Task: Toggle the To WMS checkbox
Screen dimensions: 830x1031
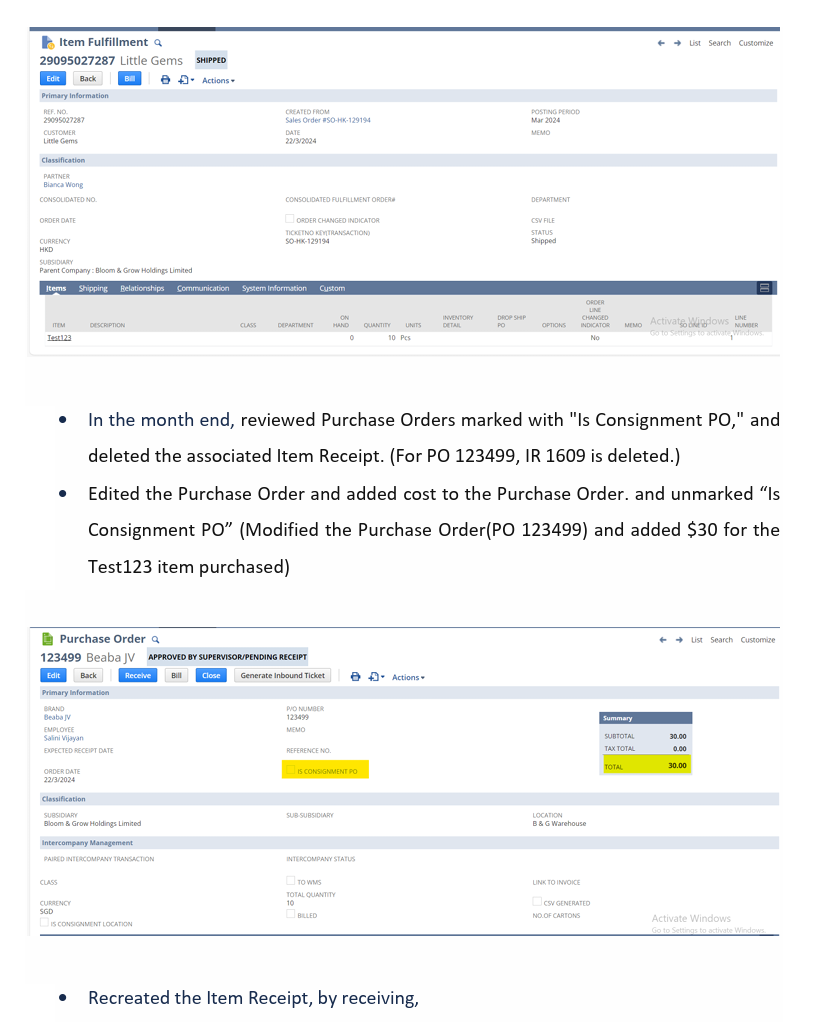Action: (291, 881)
